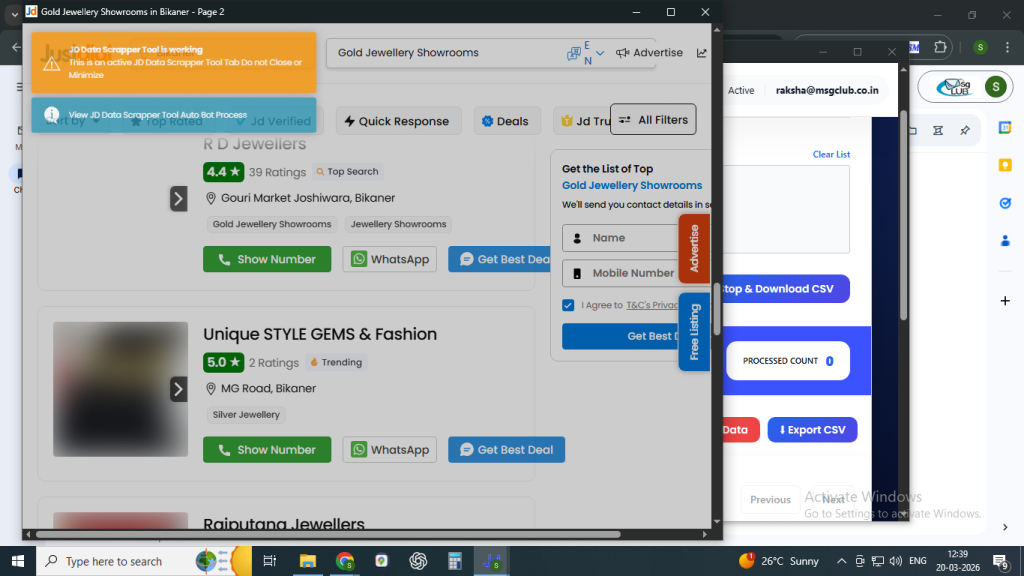Open the Google Calendar side panel icon
Viewport: 1024px width, 576px height.
click(1005, 127)
